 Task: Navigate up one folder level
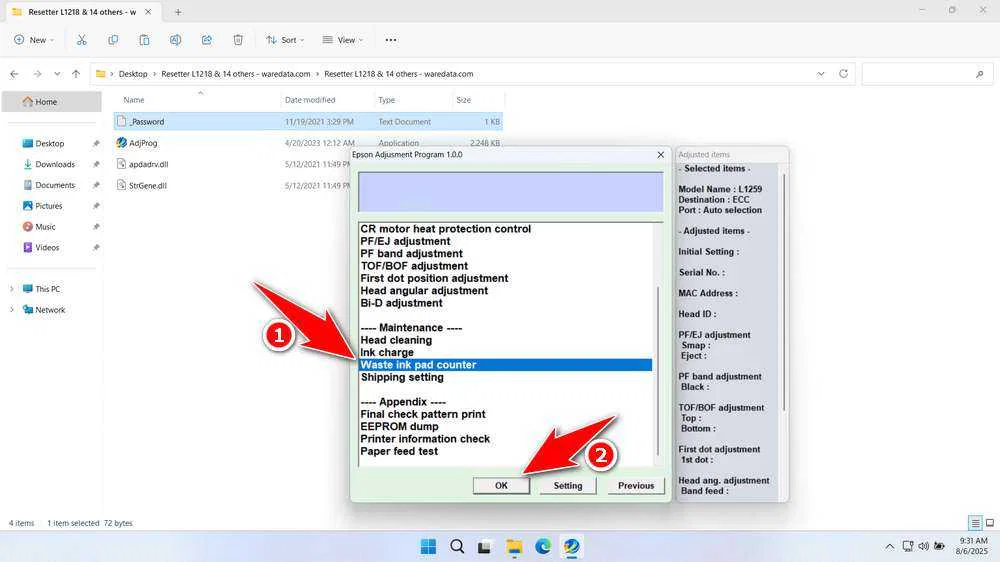tap(76, 74)
